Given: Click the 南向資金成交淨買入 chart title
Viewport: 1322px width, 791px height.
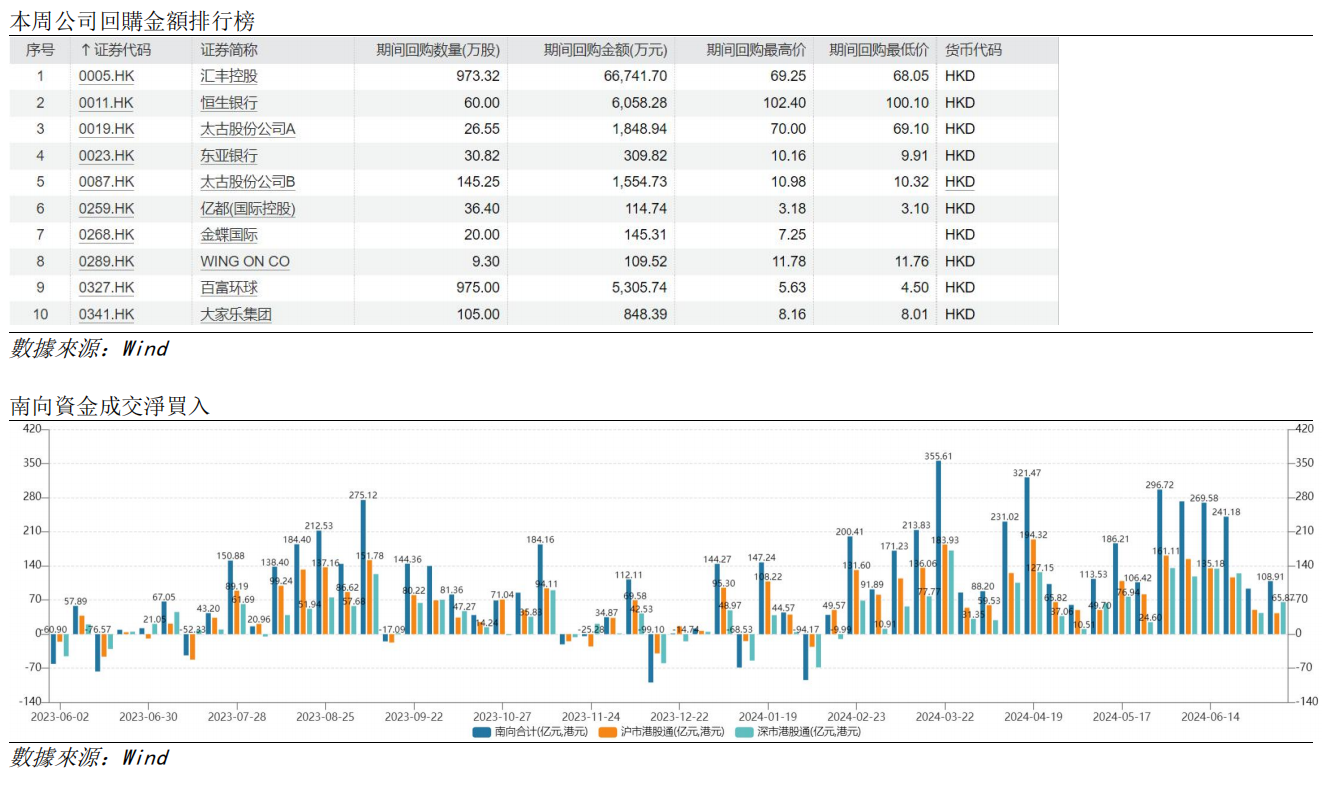Looking at the screenshot, I should point(110,406).
